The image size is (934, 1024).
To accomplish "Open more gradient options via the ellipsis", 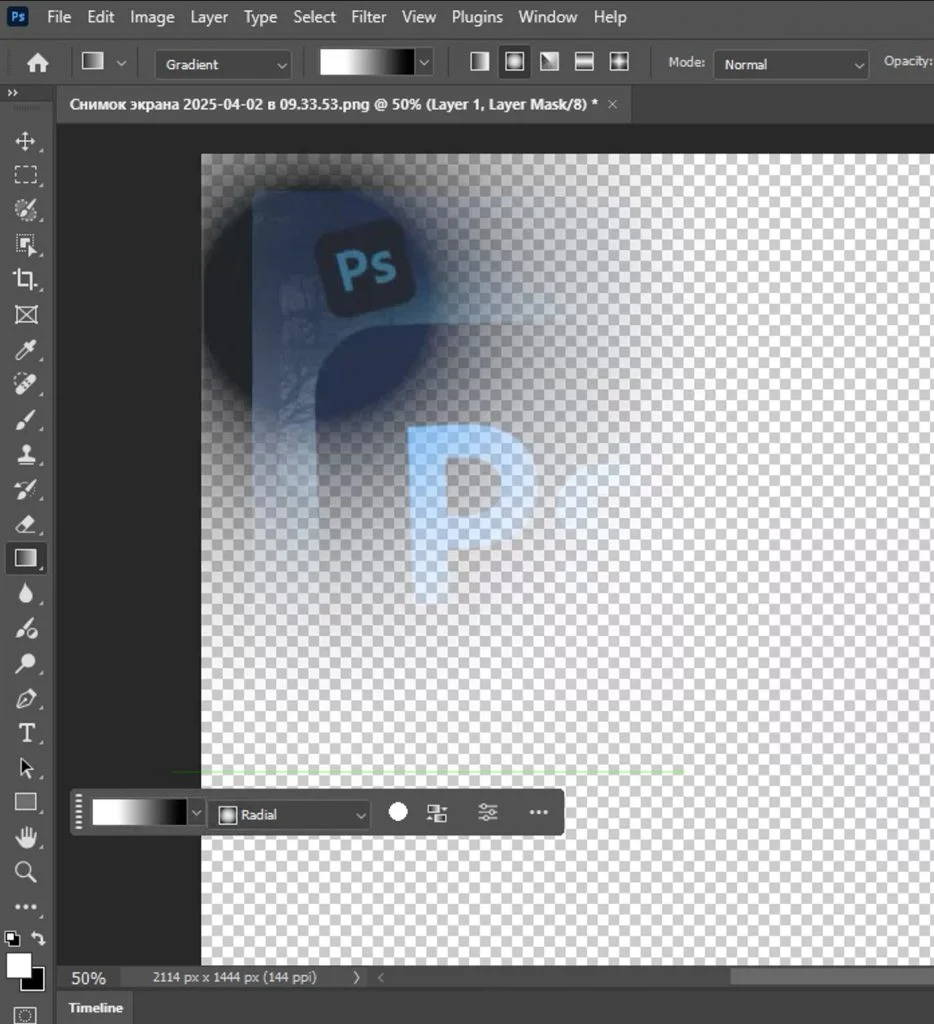I will click(x=538, y=812).
